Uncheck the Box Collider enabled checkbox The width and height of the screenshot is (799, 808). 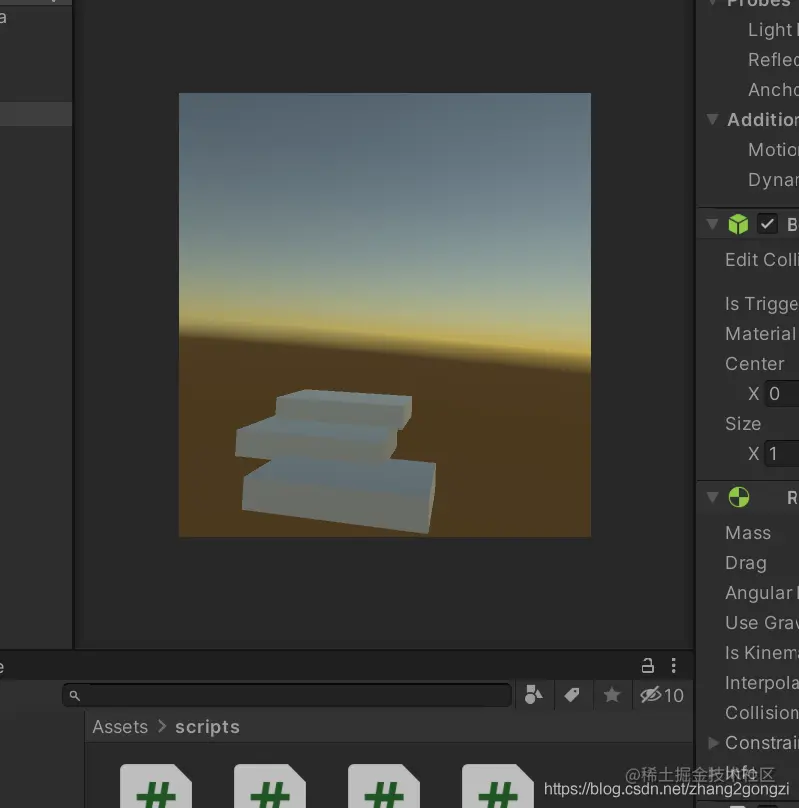click(x=767, y=224)
